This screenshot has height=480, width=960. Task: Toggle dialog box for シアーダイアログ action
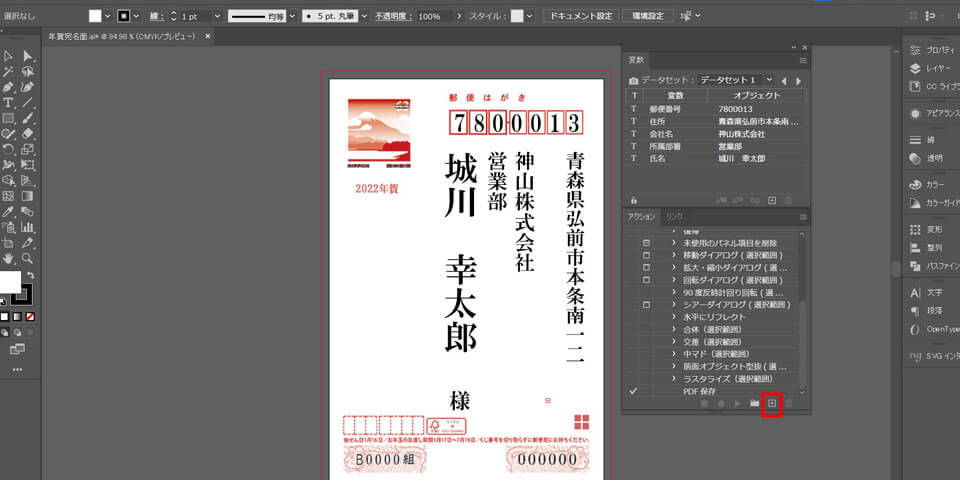(x=646, y=304)
